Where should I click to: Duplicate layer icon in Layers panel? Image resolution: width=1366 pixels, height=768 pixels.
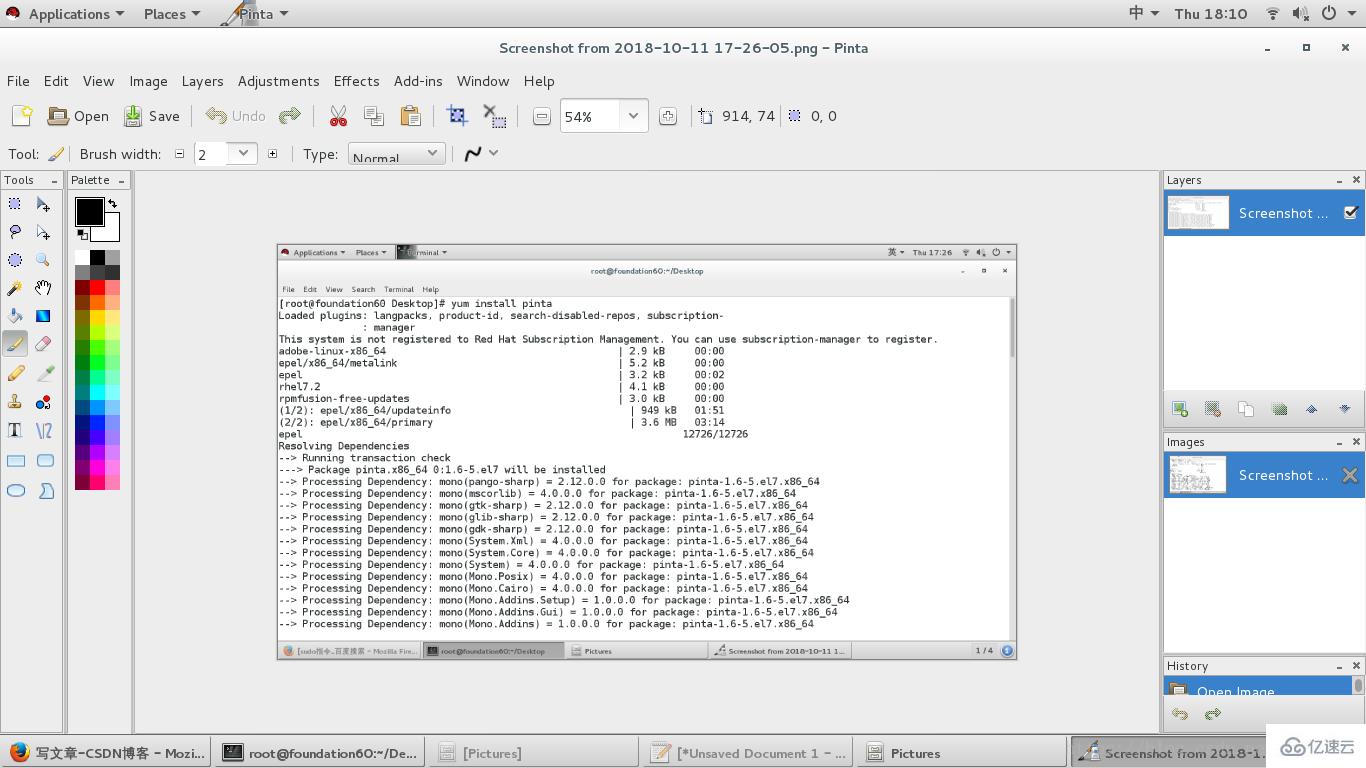point(1246,409)
